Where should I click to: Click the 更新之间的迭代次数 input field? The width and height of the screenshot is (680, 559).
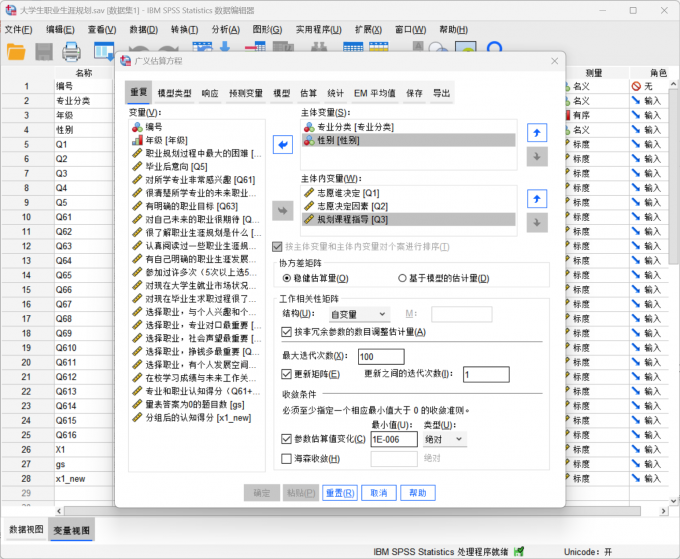point(486,374)
